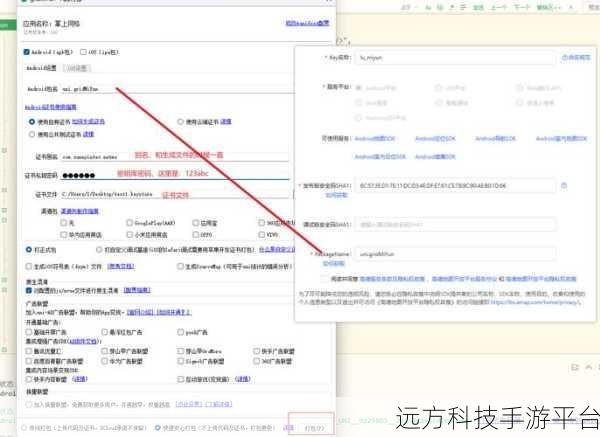Select the 使用自有证书 radio button

click(32, 122)
